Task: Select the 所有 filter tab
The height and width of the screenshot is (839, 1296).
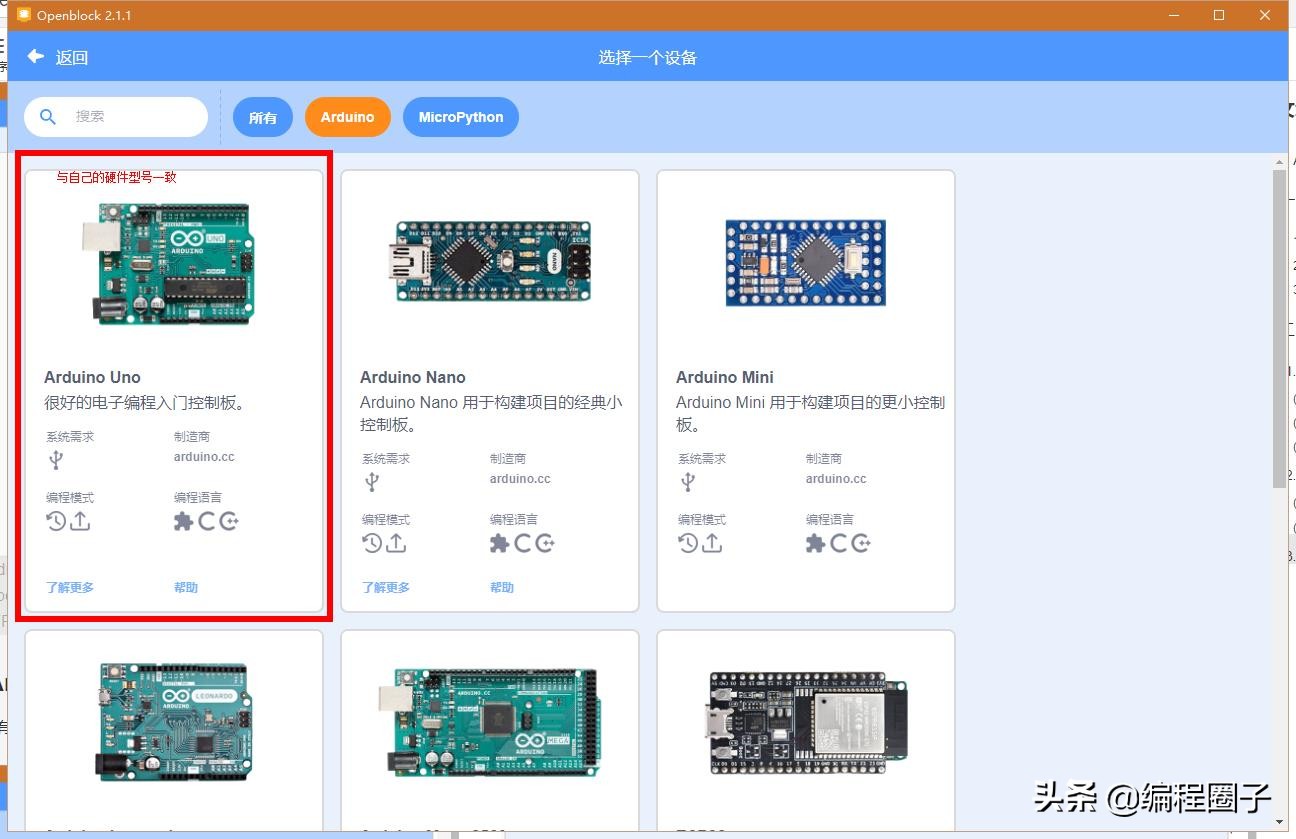Action: tap(263, 117)
